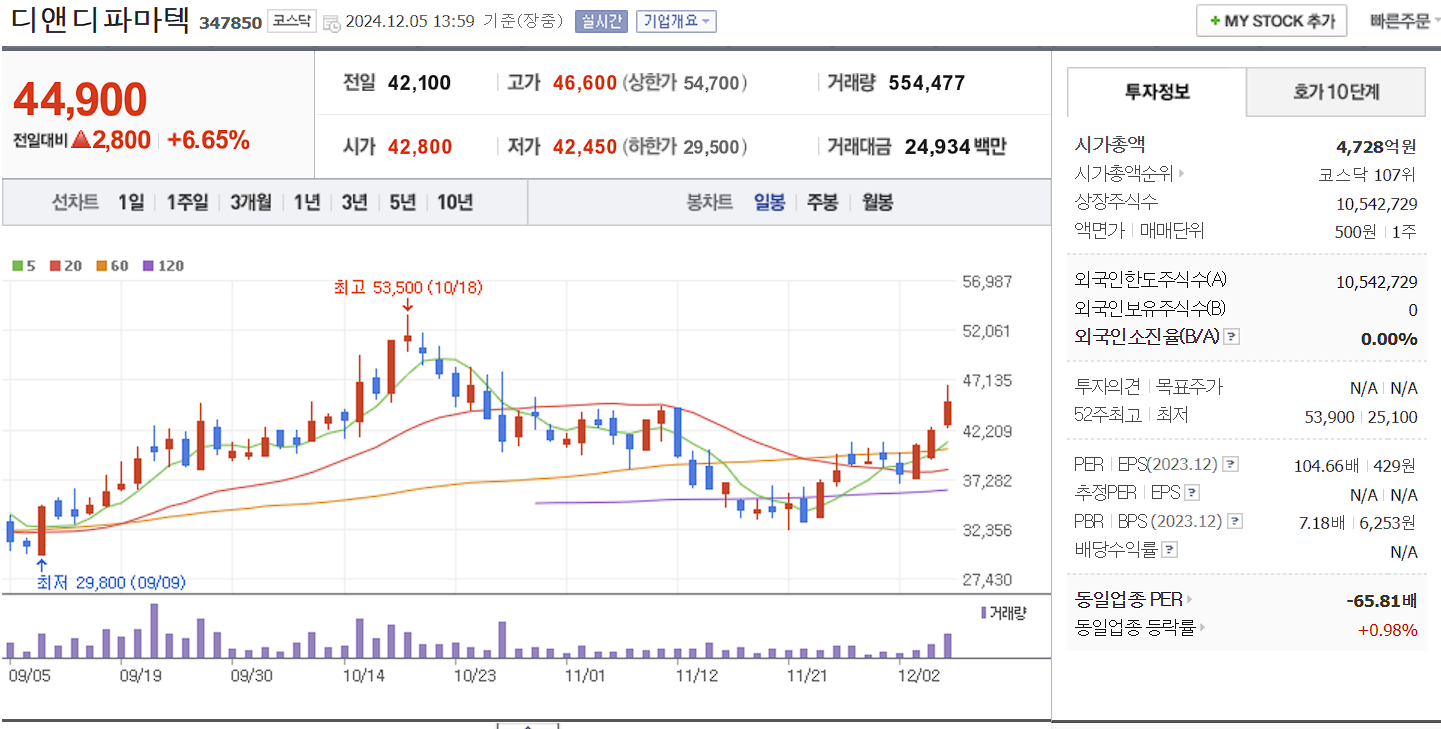Click the 외국인소진율 help icon
1441x729 pixels.
point(1232,338)
